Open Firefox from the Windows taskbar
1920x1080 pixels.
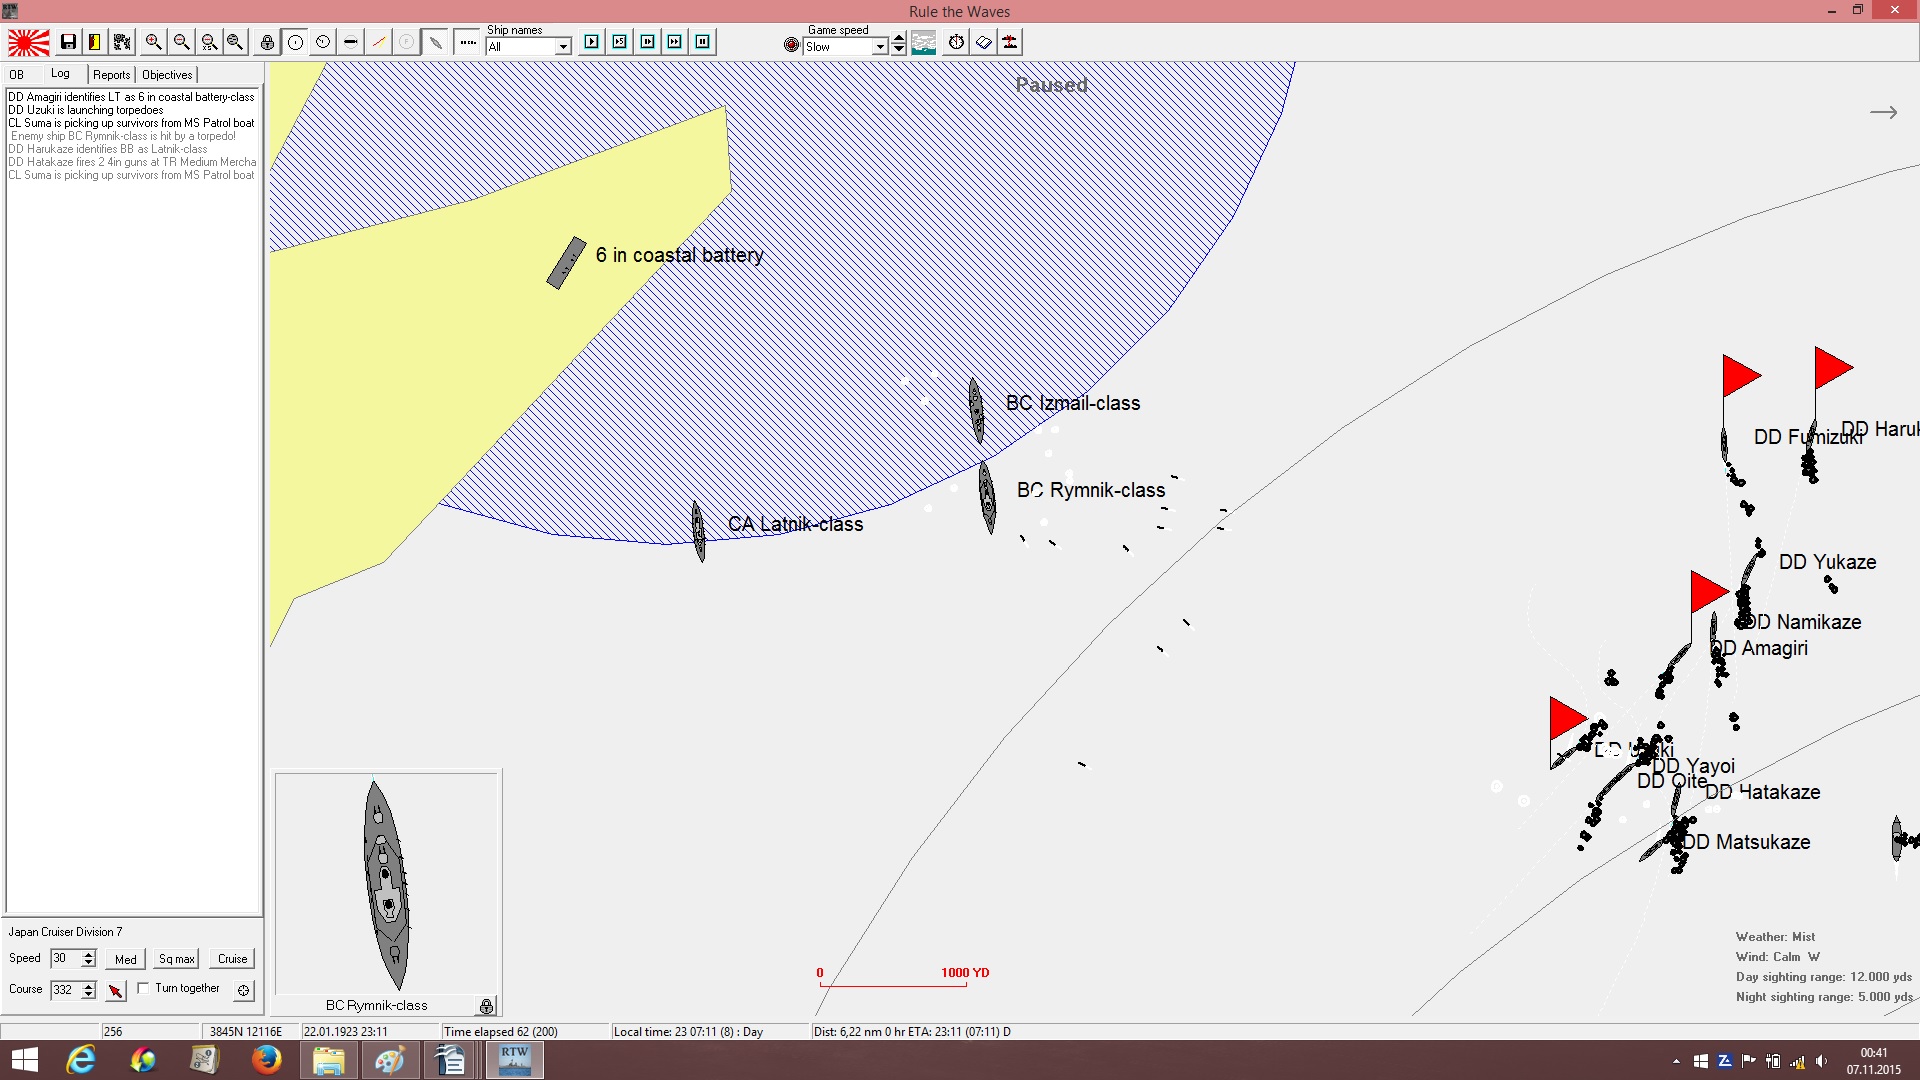tap(266, 1060)
